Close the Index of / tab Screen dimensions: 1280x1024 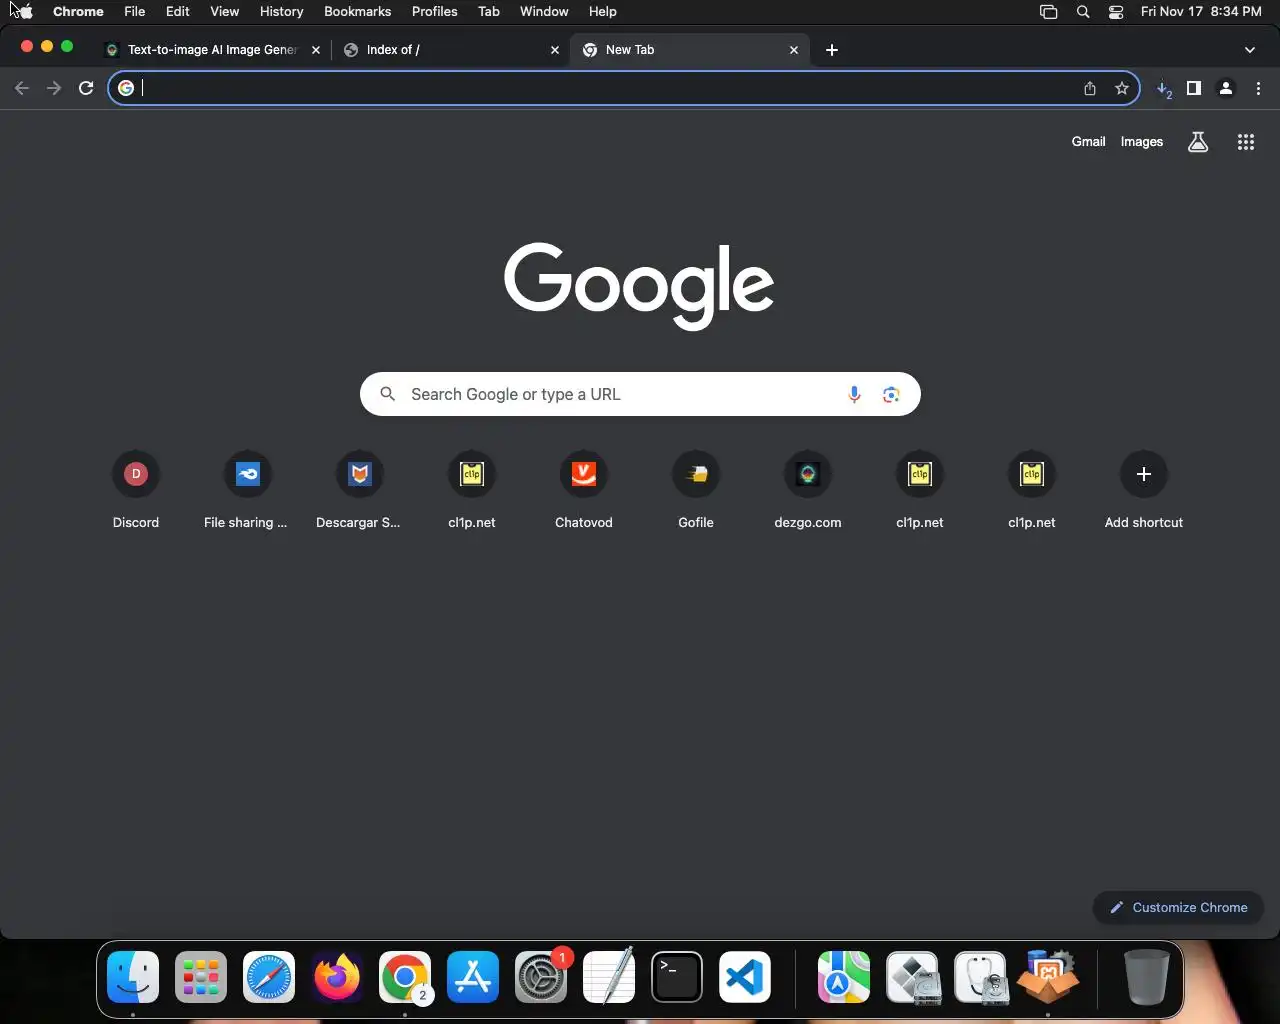coord(555,49)
